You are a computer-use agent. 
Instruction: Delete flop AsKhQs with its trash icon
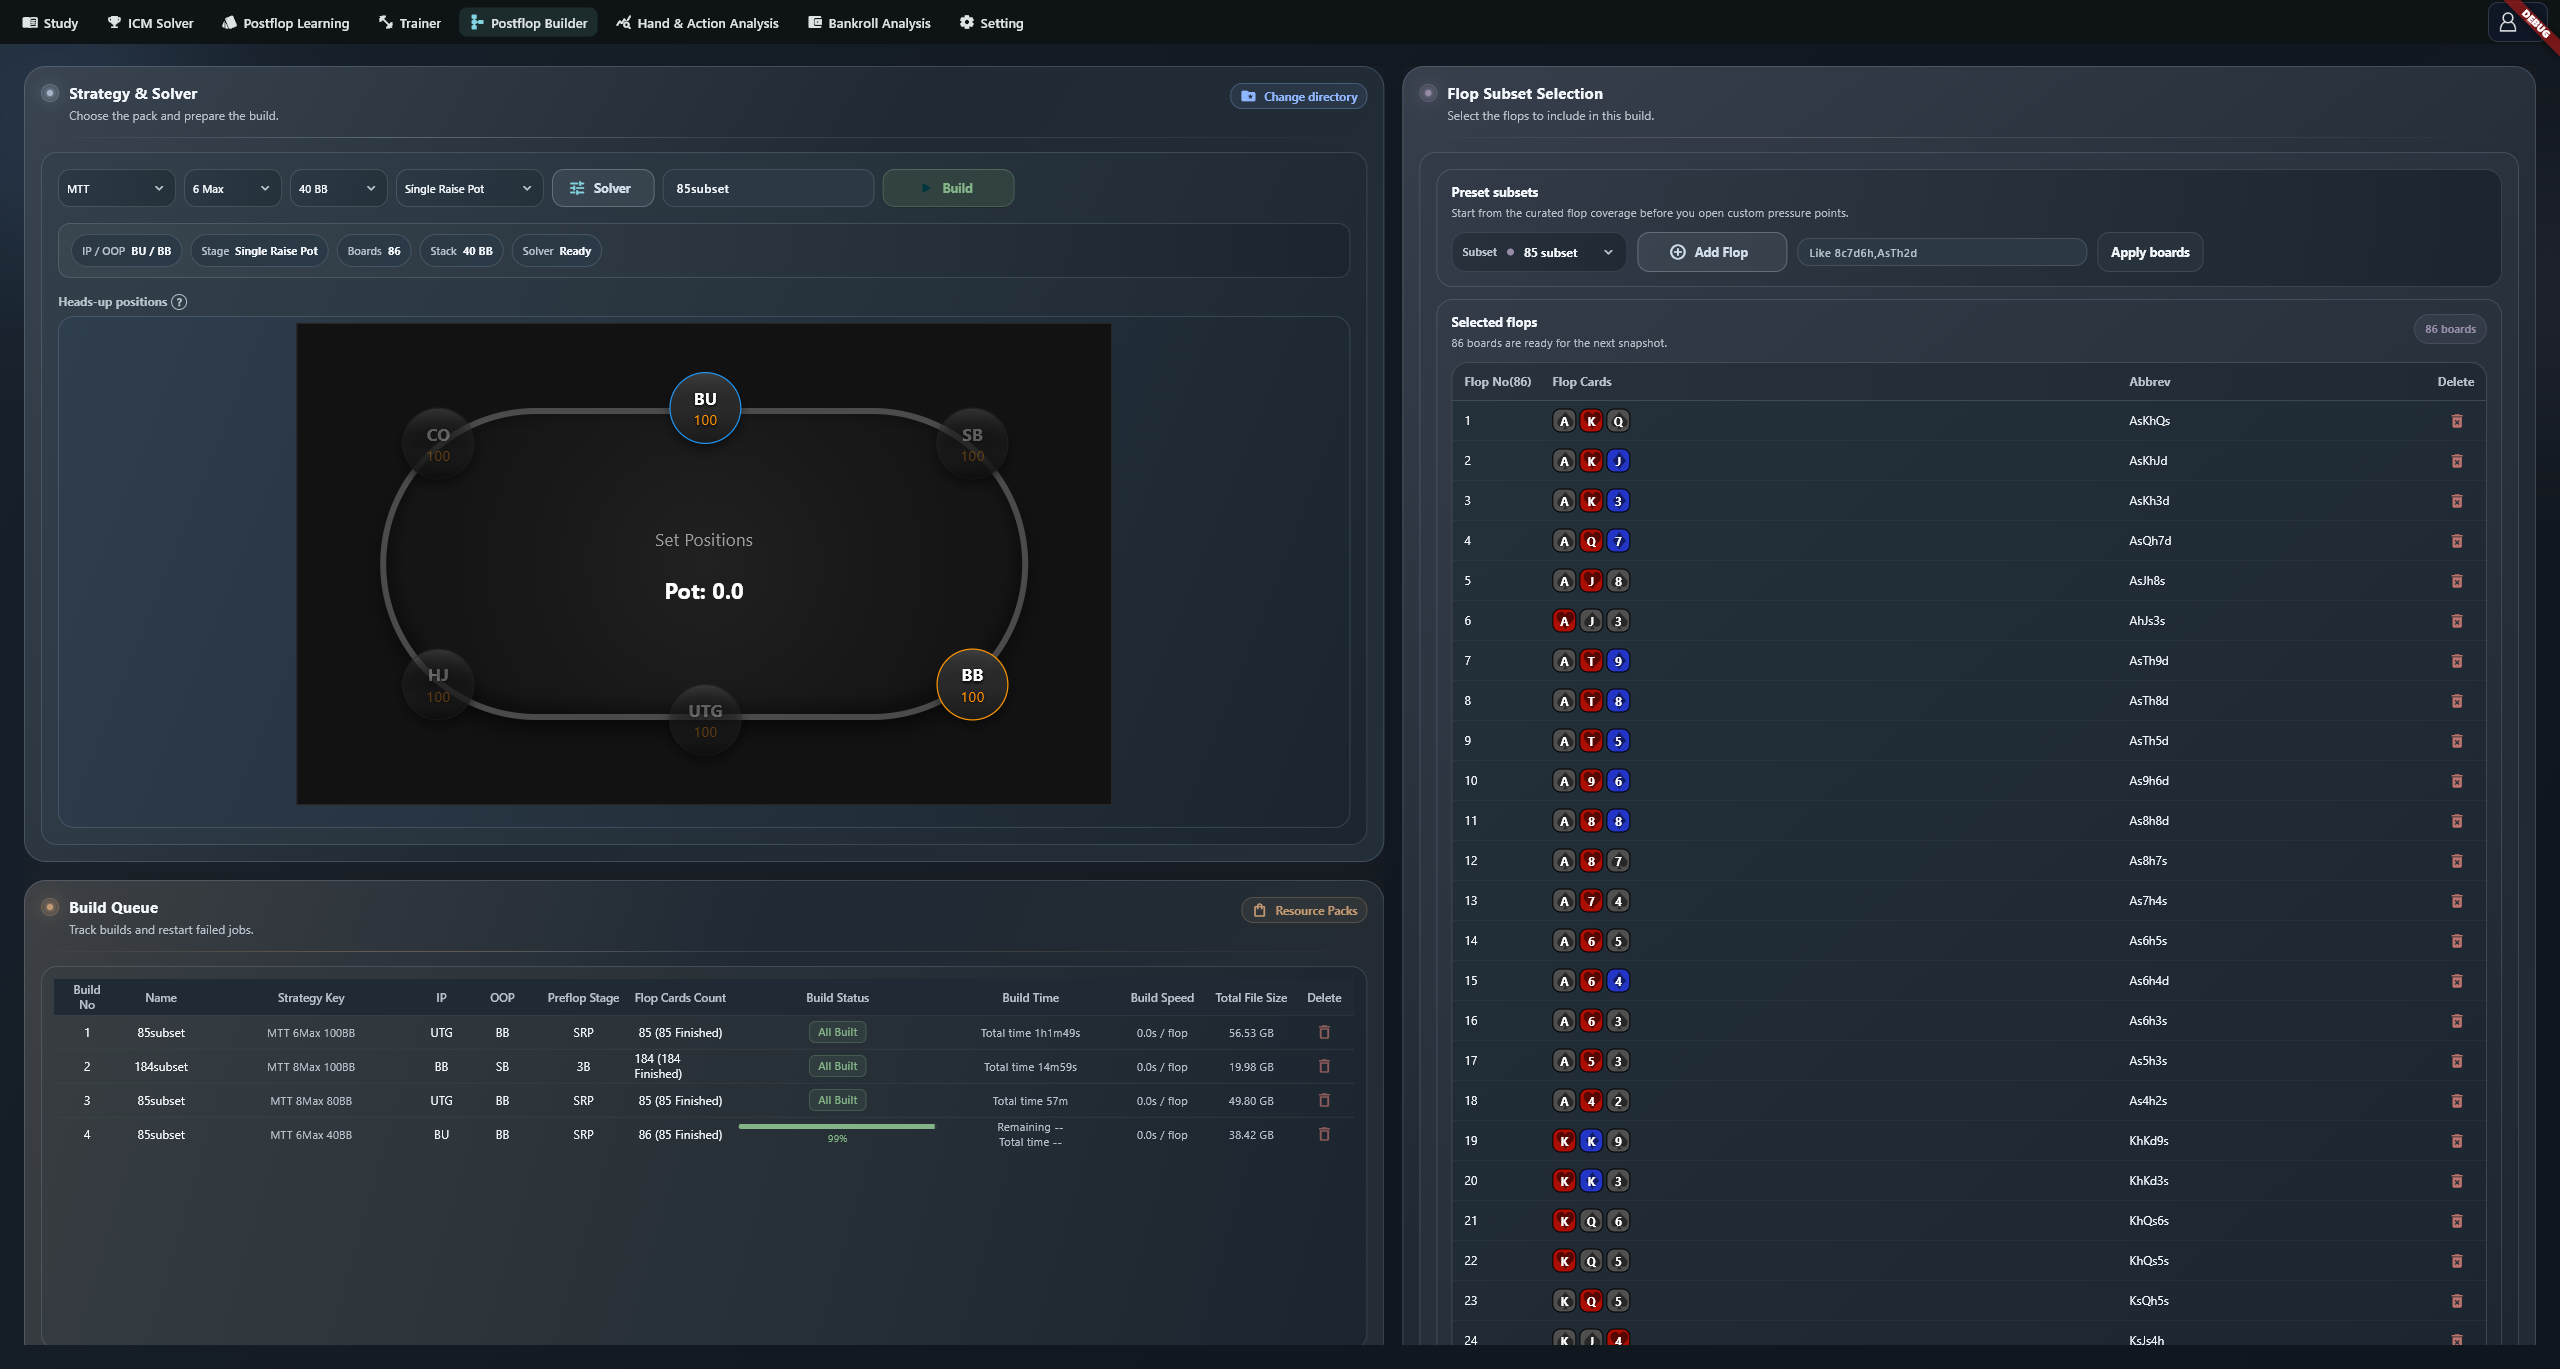[x=2457, y=421]
